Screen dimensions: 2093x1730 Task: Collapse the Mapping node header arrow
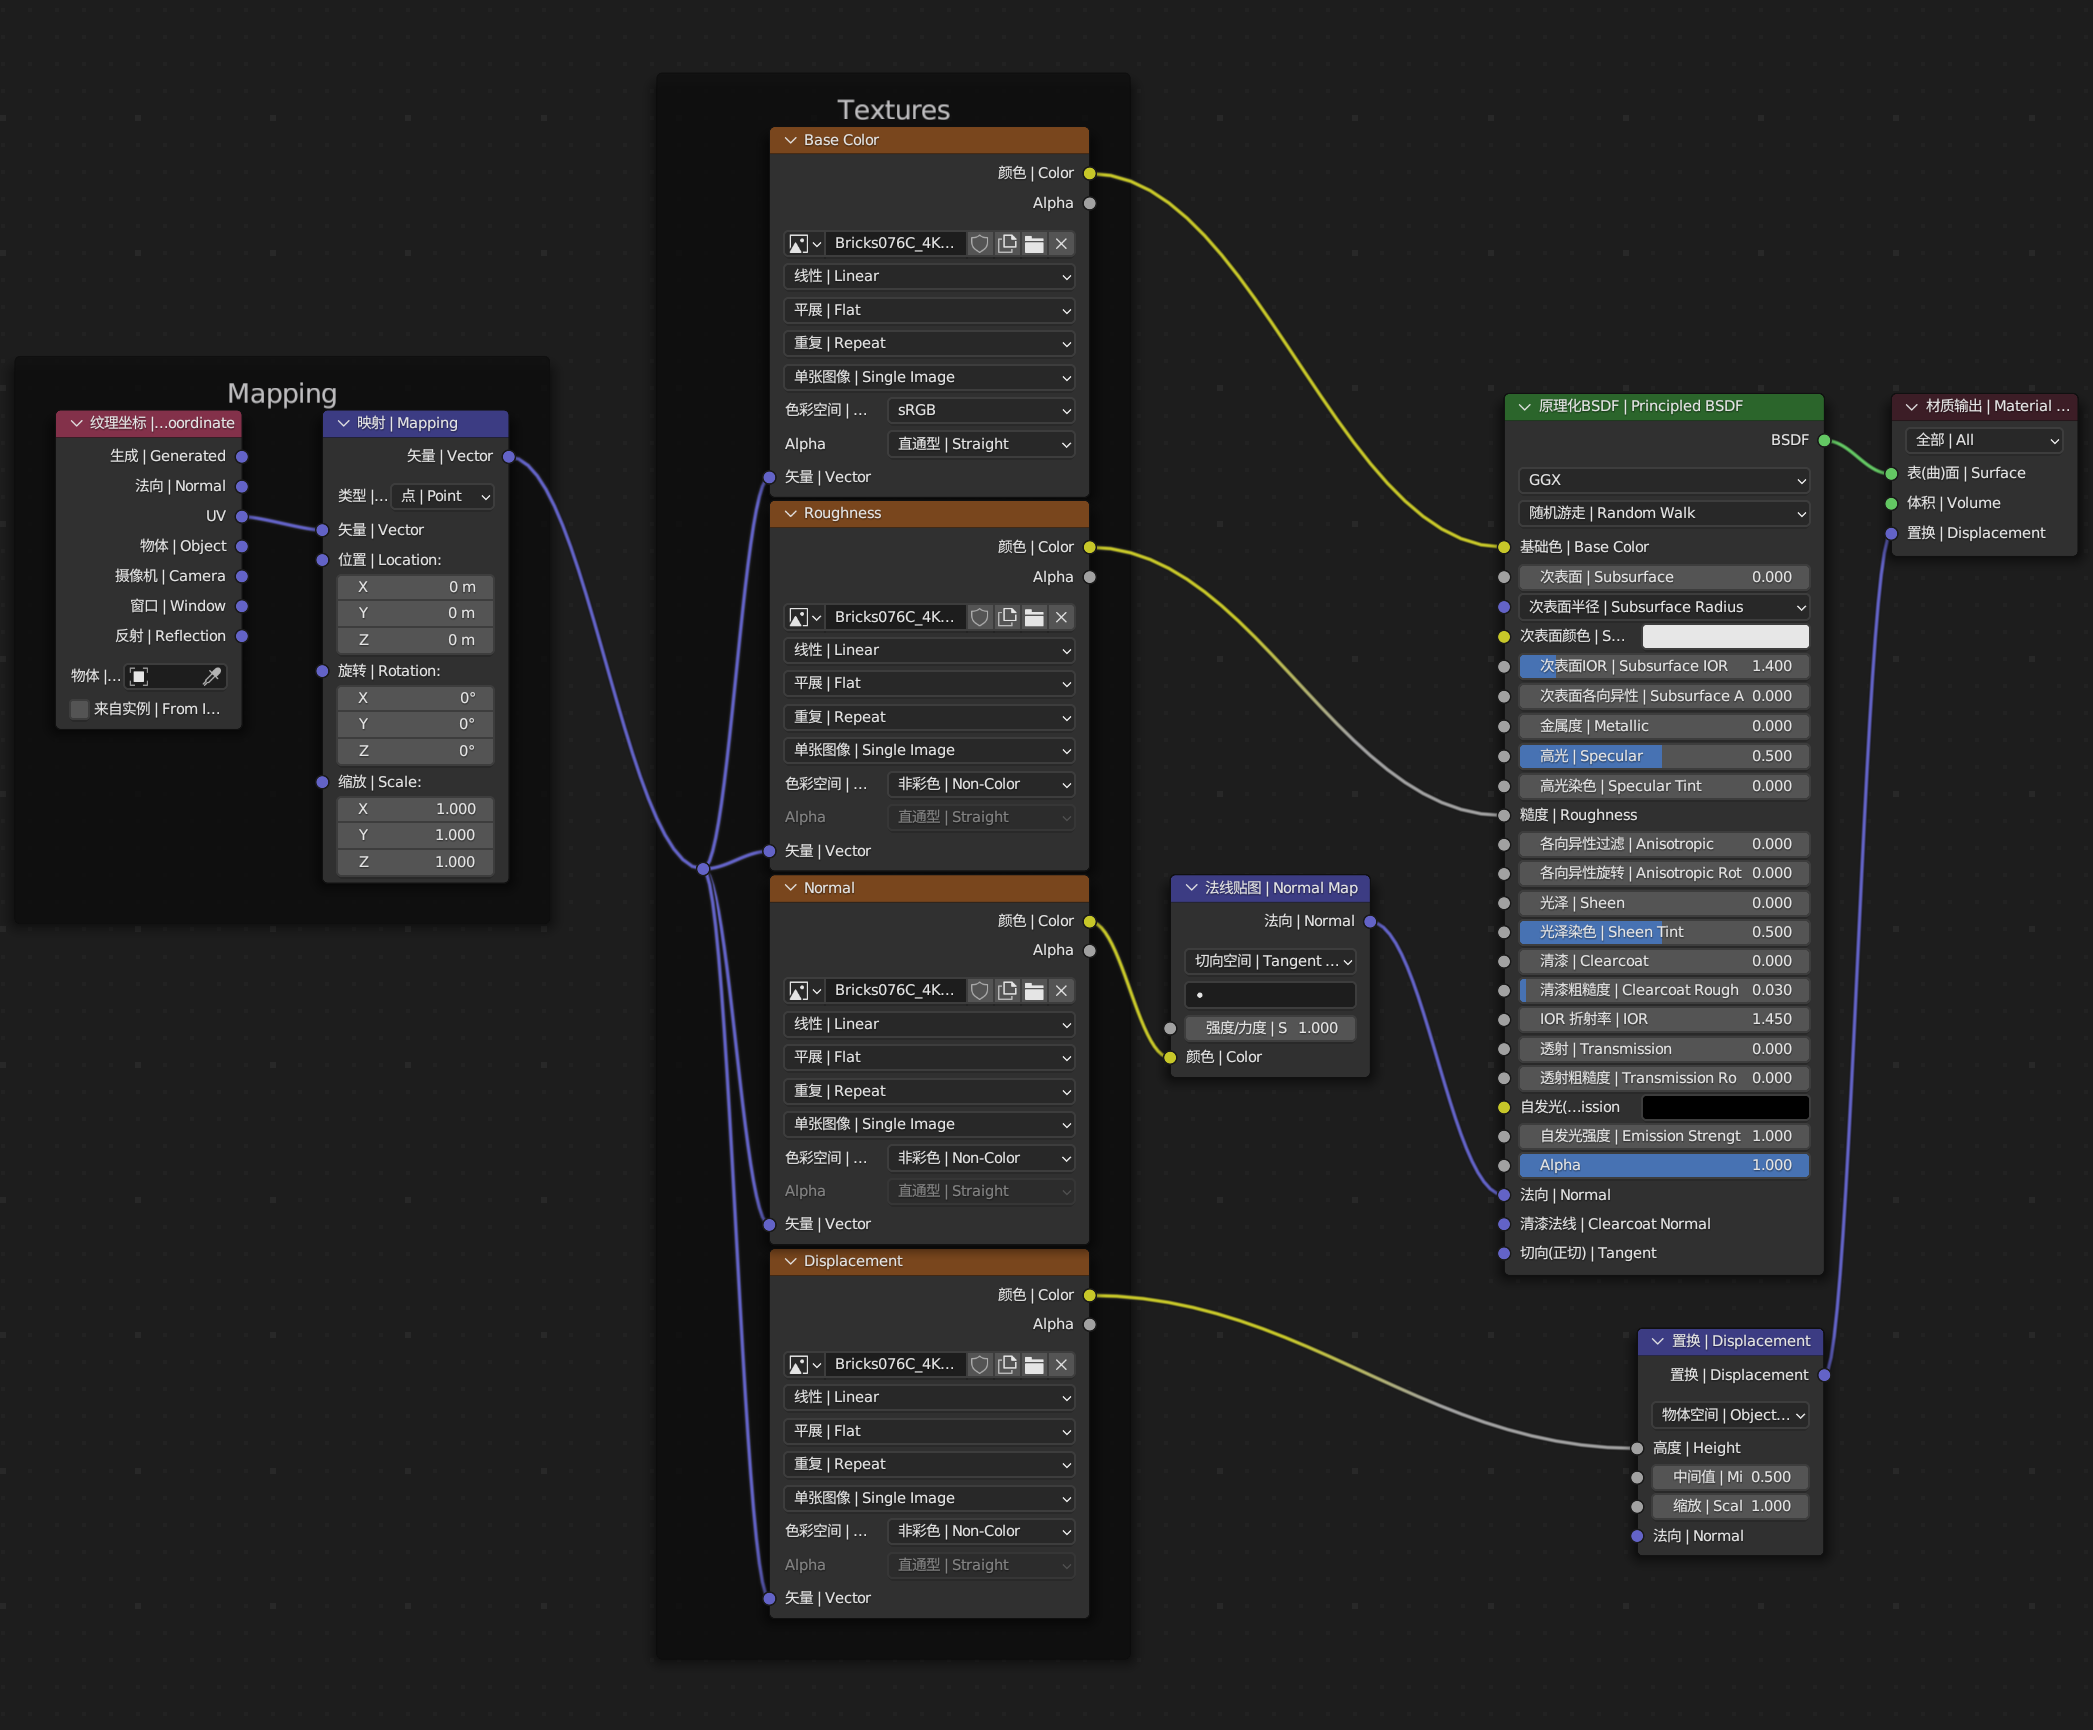click(343, 423)
